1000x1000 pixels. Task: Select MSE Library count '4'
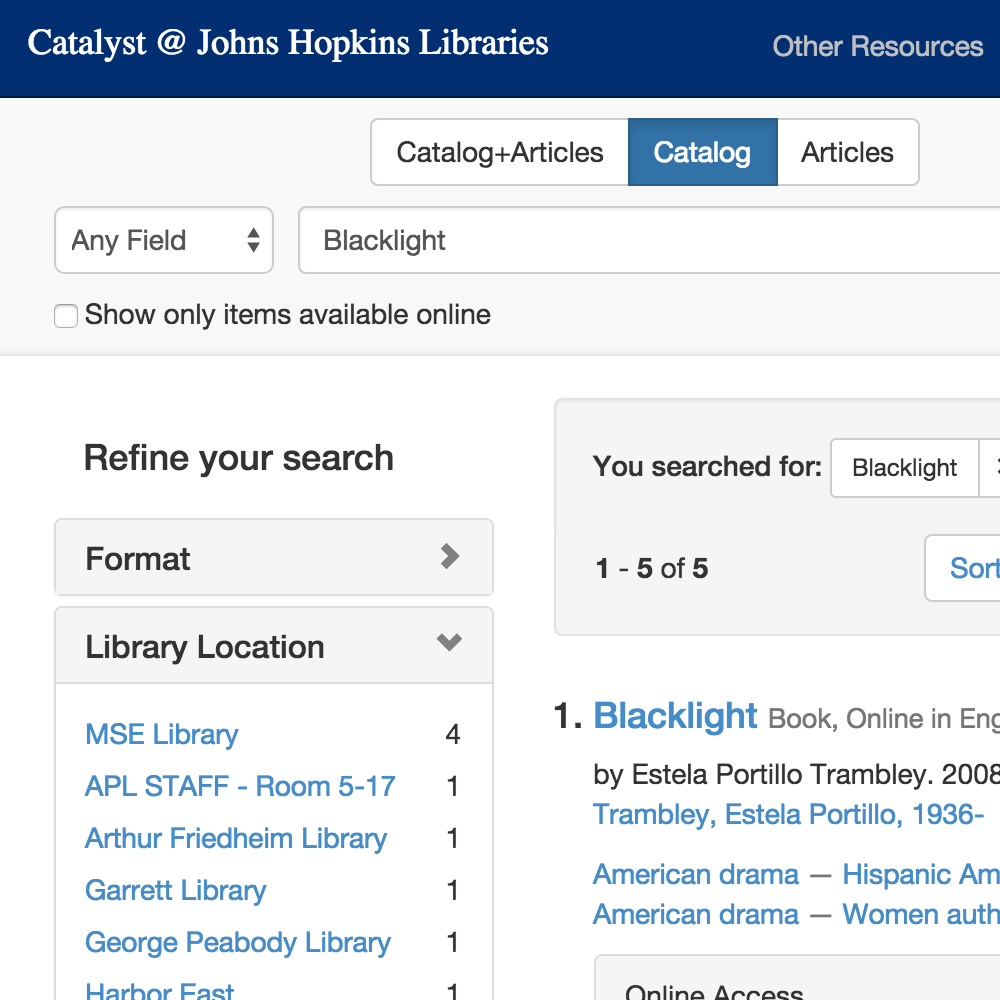click(x=453, y=735)
